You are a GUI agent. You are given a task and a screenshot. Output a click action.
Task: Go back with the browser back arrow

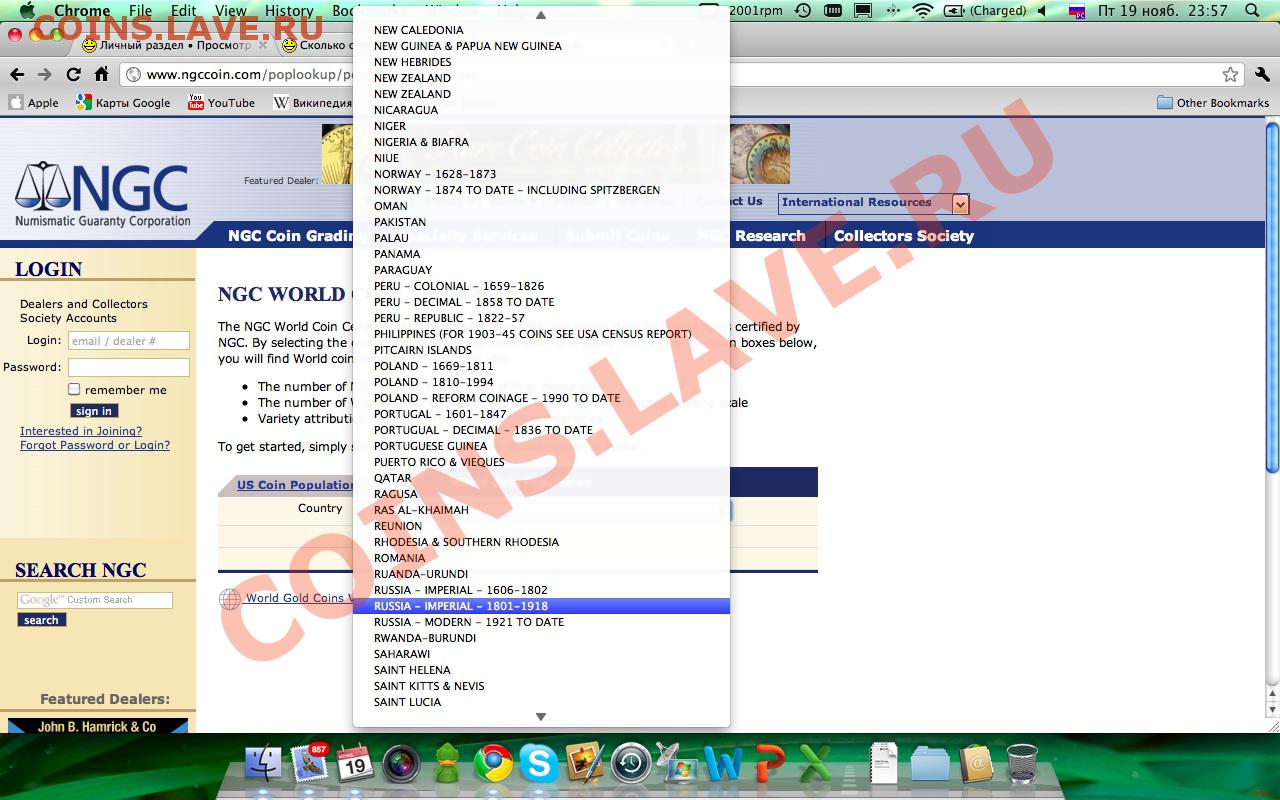[17, 74]
